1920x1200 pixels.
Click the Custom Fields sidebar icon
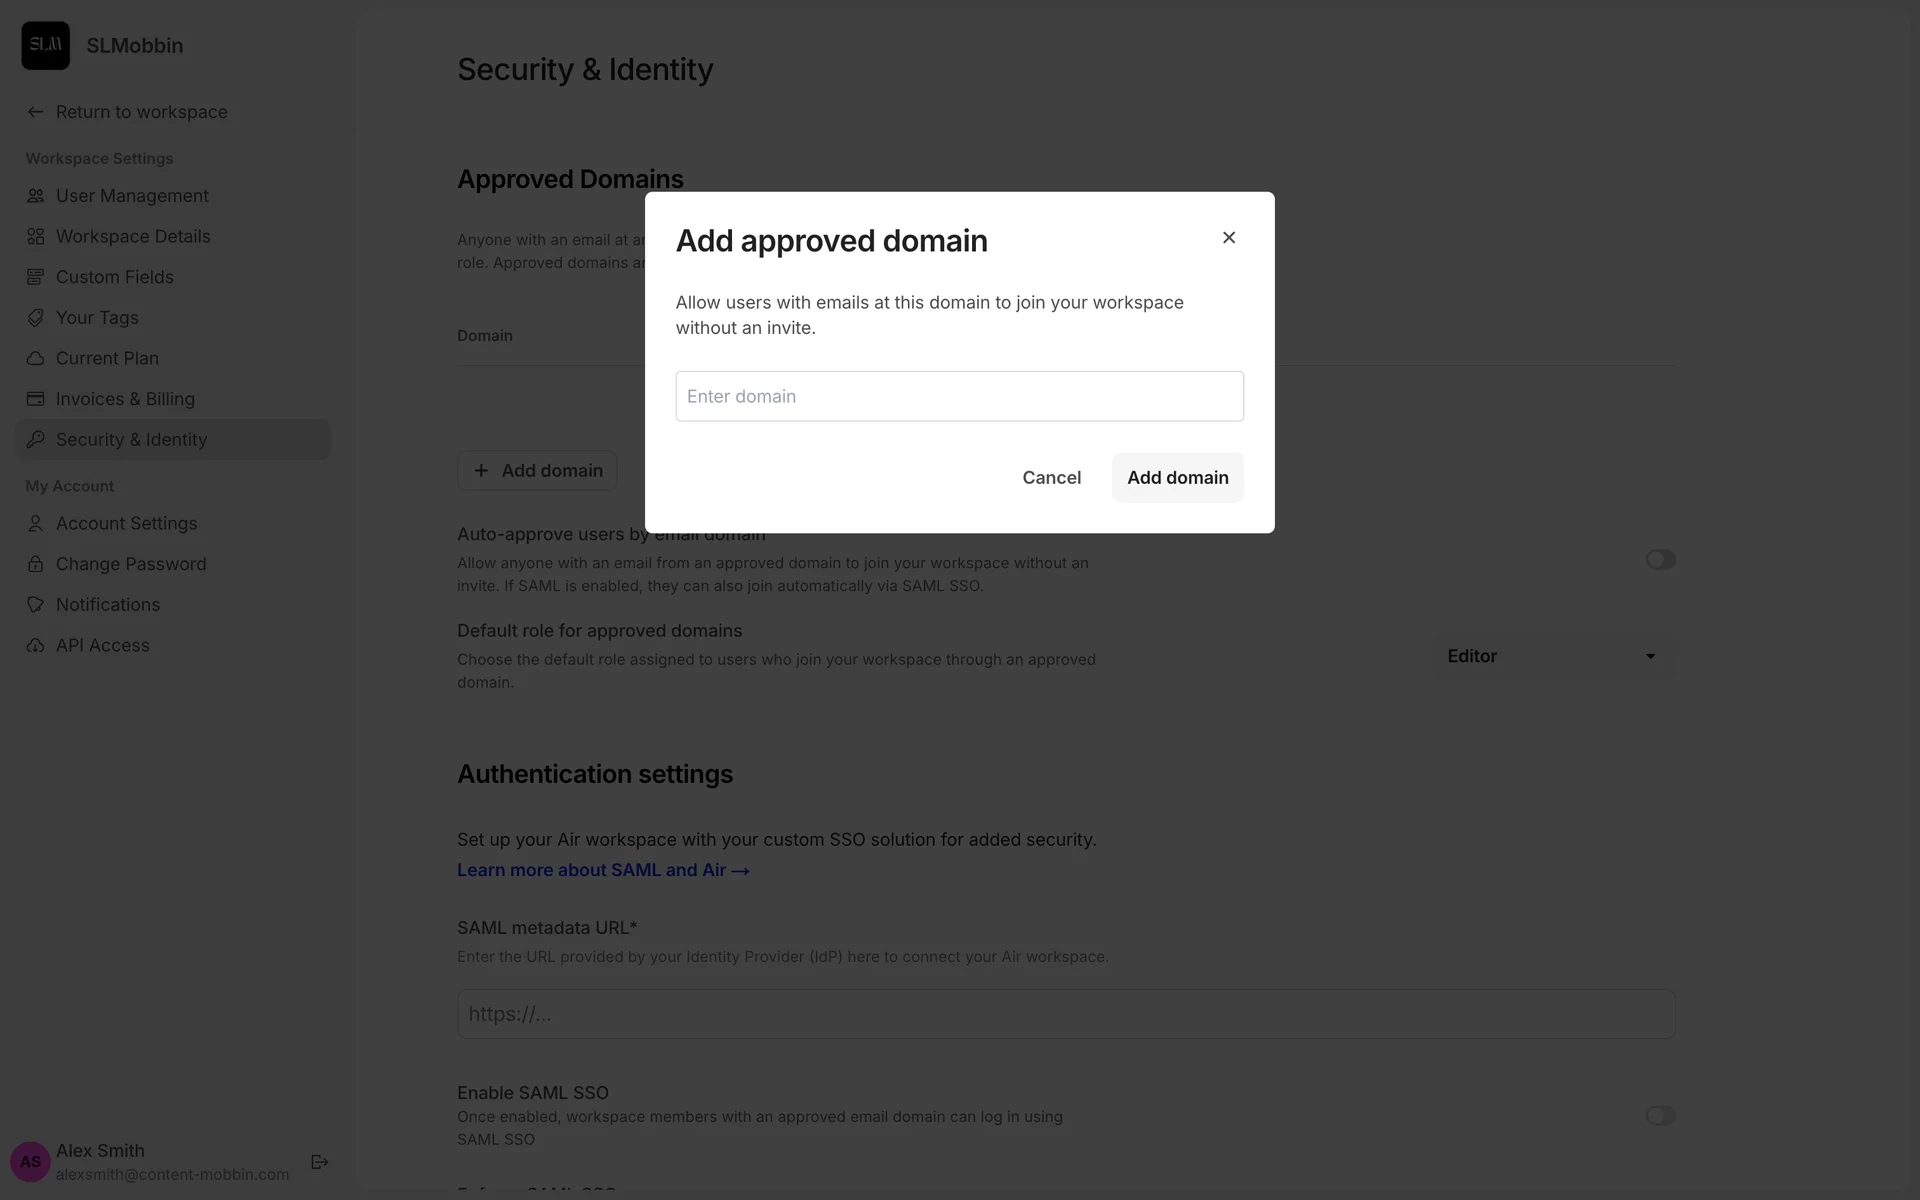36,277
